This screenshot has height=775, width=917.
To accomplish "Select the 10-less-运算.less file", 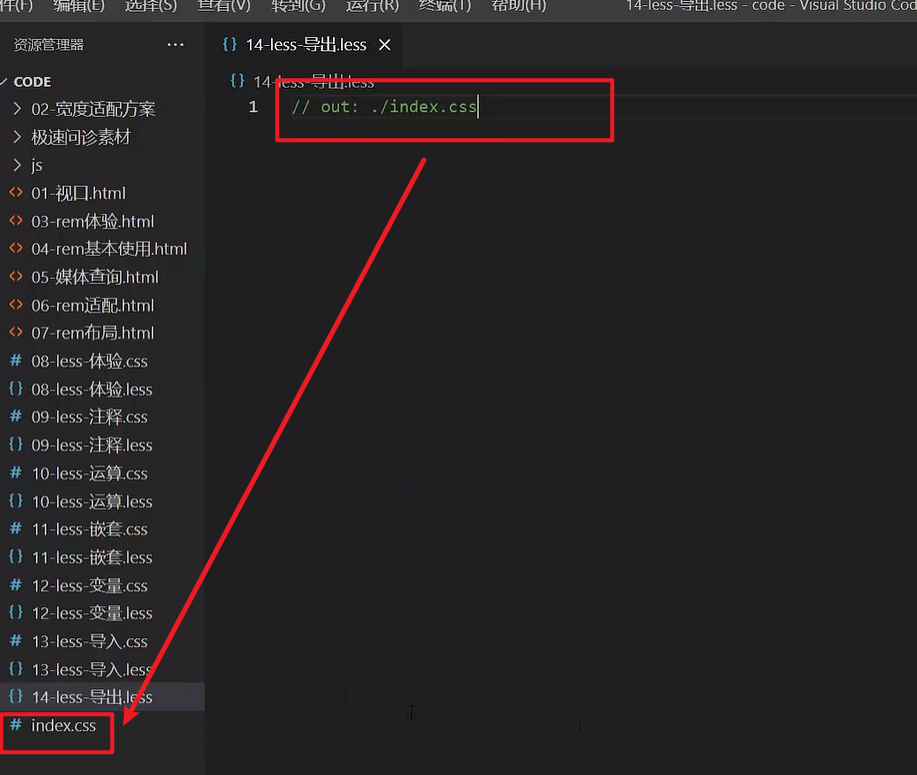I will point(91,501).
